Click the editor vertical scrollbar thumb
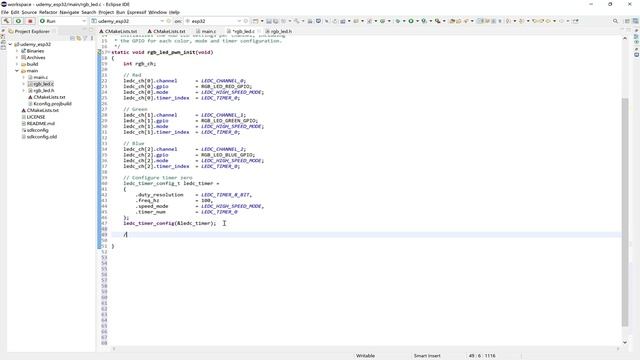 coord(625,212)
